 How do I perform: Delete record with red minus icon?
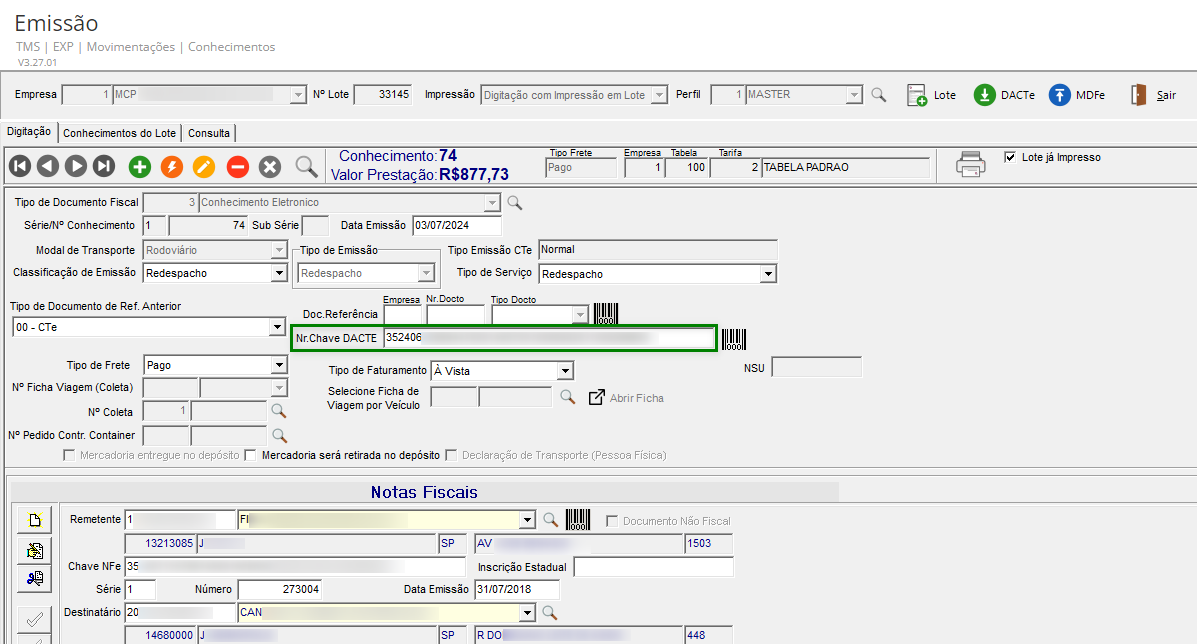[237, 166]
